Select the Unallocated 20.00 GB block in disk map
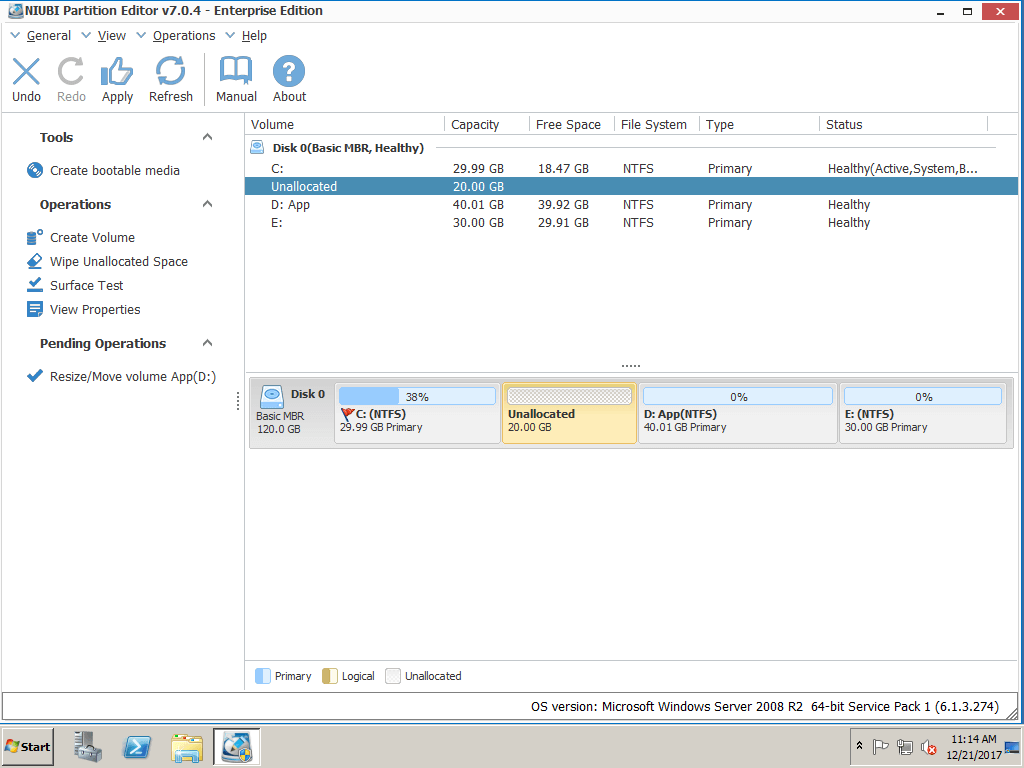Image resolution: width=1024 pixels, height=768 pixels. coord(569,413)
